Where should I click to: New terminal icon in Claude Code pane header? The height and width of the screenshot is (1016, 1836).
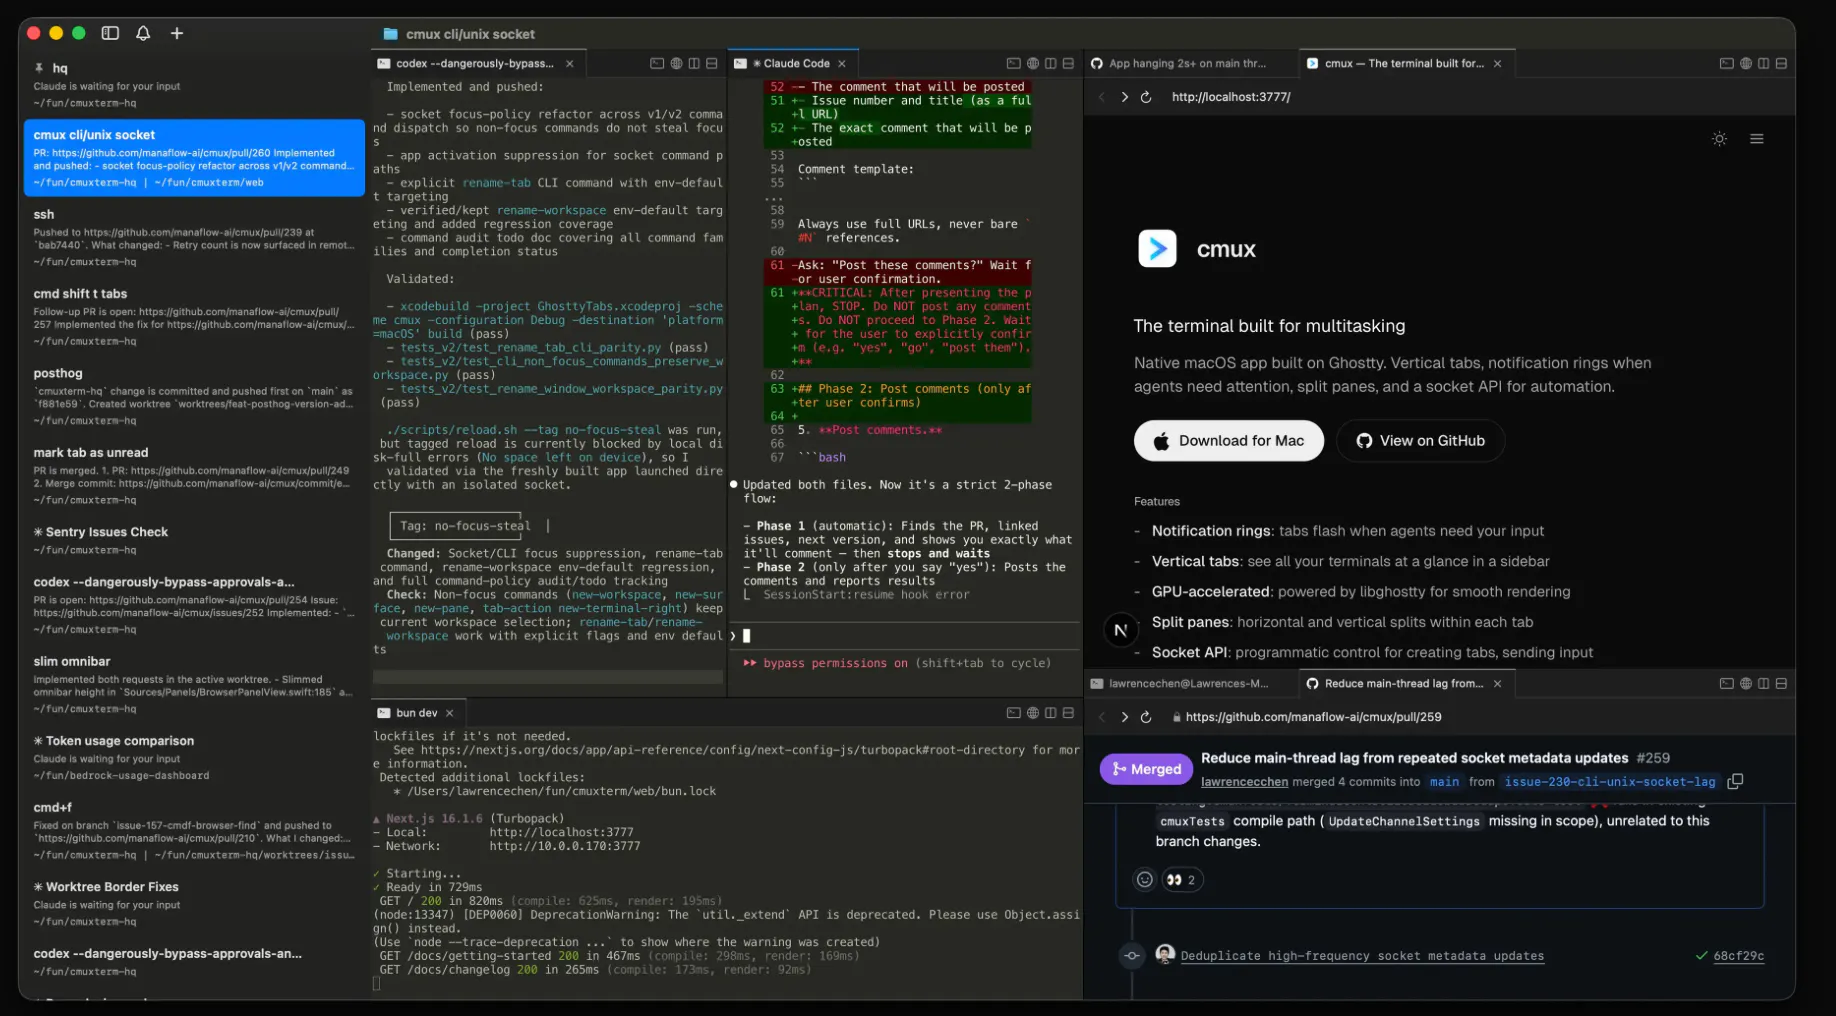click(1013, 63)
